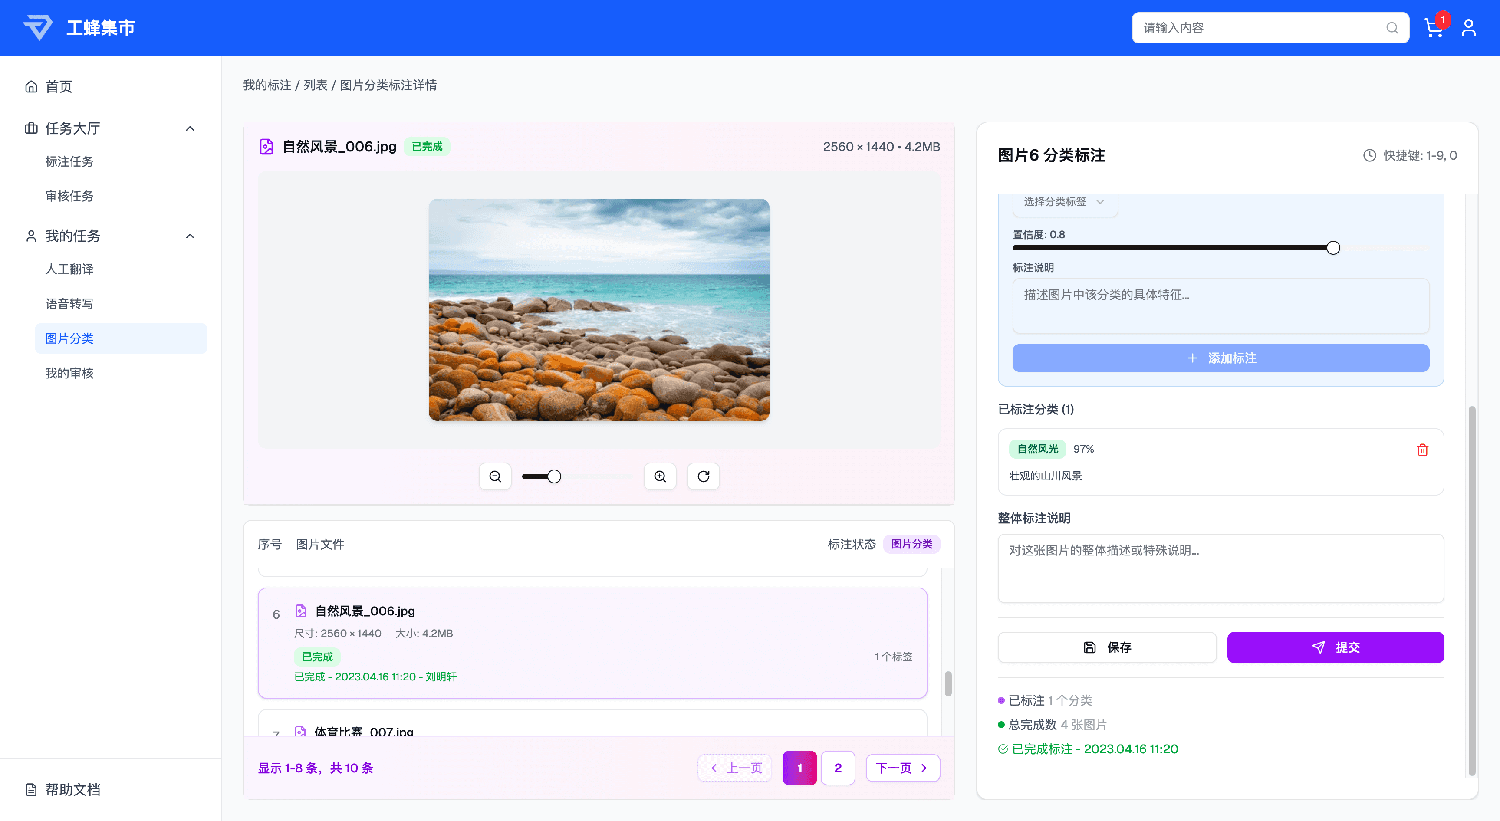Click the zoom out icon below the image
The height and width of the screenshot is (821, 1500).
coord(495,476)
